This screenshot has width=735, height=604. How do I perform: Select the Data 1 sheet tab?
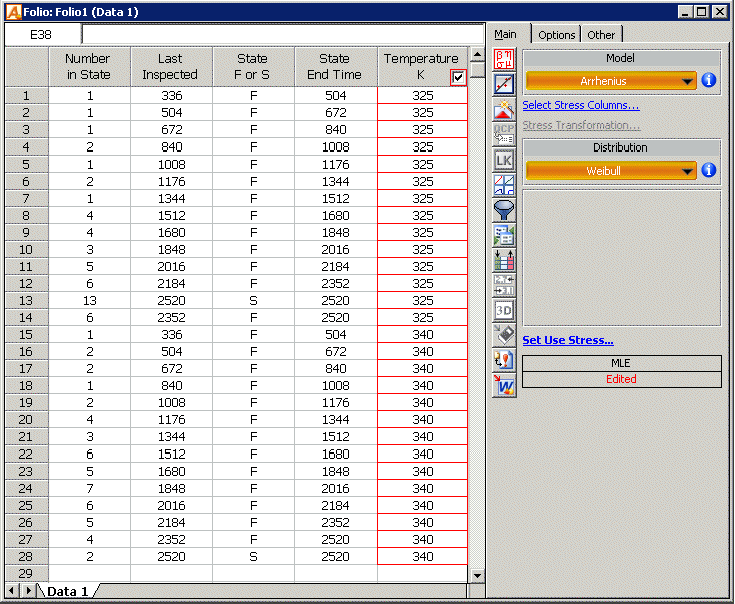[x=66, y=591]
